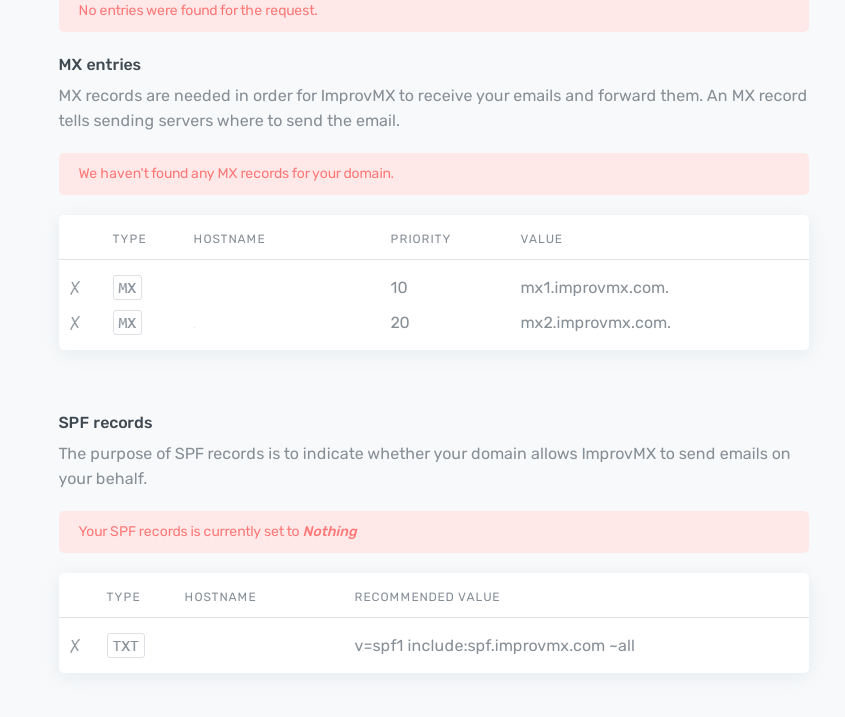Image resolution: width=845 pixels, height=717 pixels.
Task: Click the MX type badge with priority 10
Action: [127, 288]
